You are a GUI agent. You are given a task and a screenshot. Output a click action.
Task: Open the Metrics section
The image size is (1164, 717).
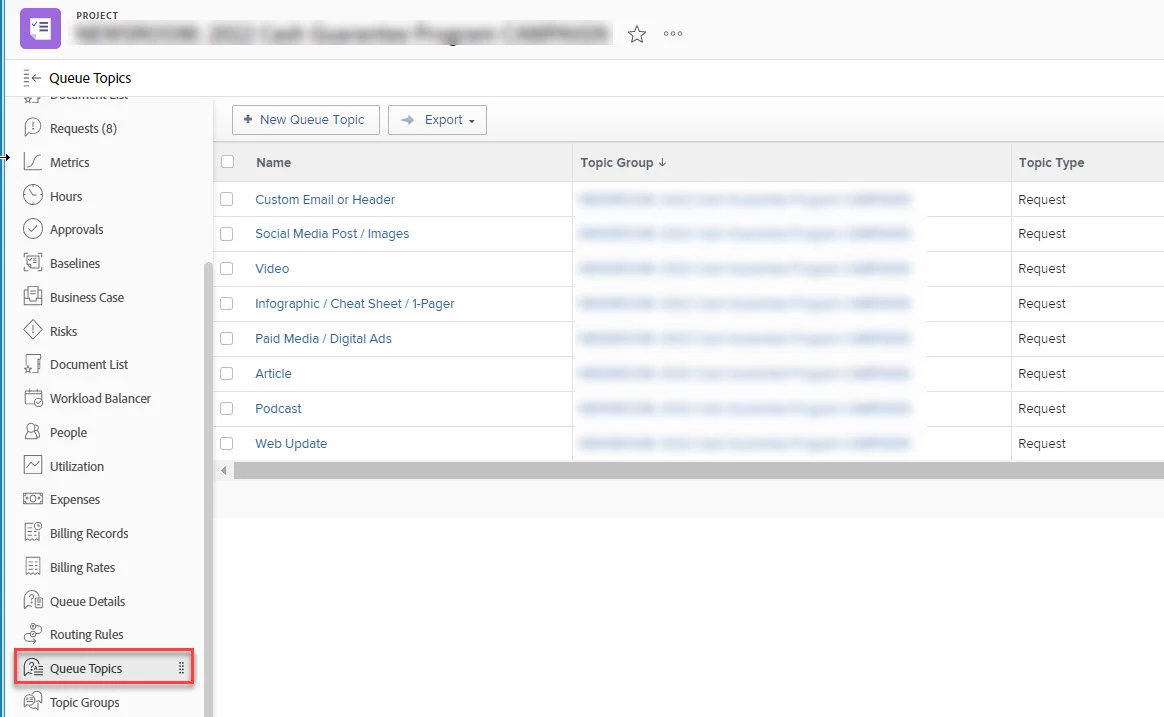pos(70,163)
